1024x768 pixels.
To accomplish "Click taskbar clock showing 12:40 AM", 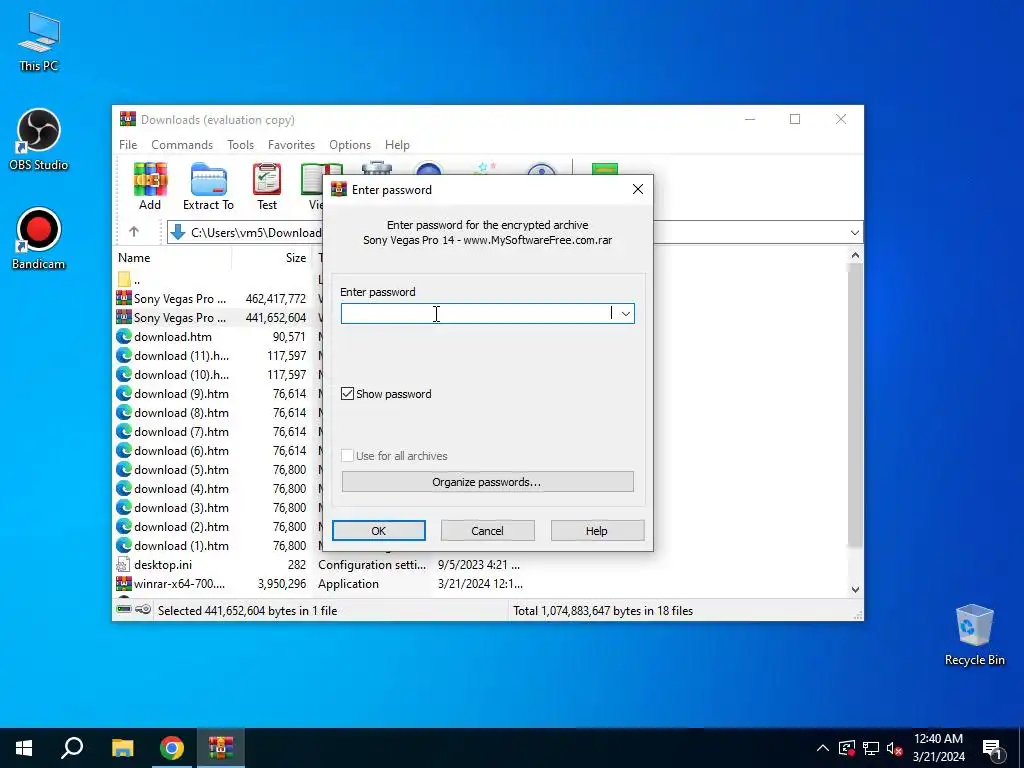I will tap(938, 748).
